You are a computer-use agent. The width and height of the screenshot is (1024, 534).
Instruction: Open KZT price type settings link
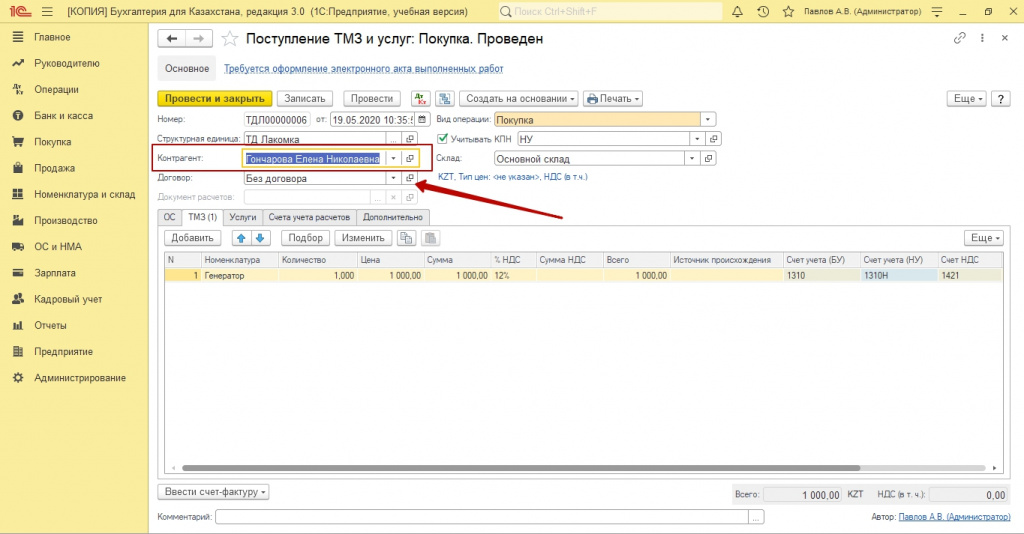513,177
